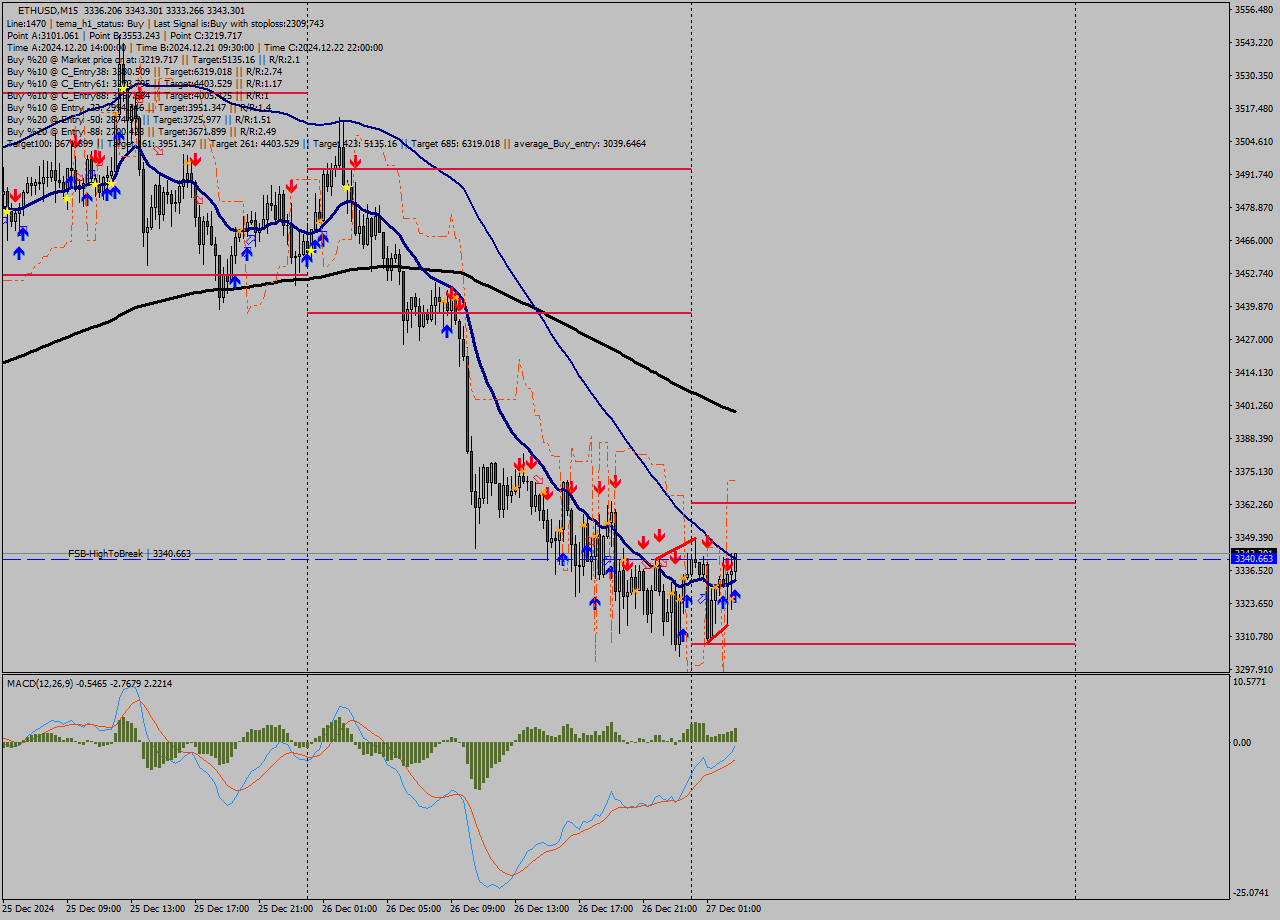
Task: Click MACD scale value -25.0741
Action: pos(1253,893)
